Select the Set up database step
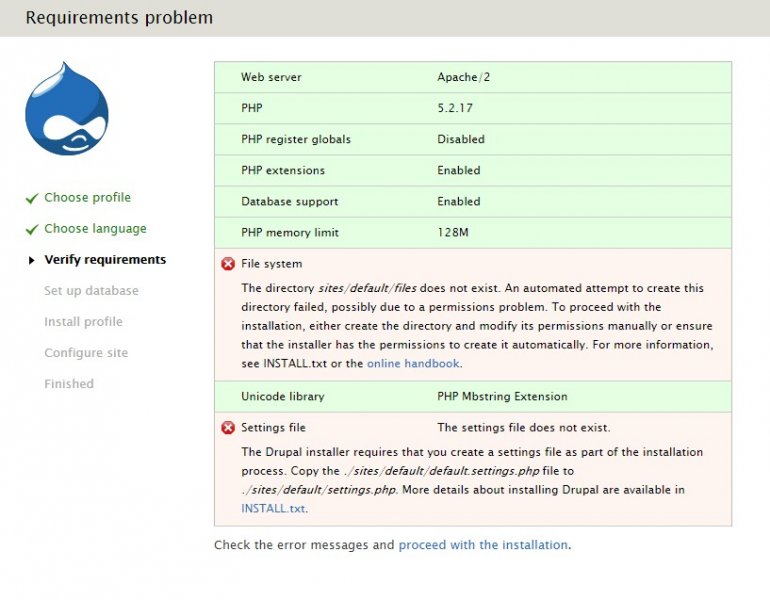Image resolution: width=770 pixels, height=600 pixels. [x=91, y=291]
